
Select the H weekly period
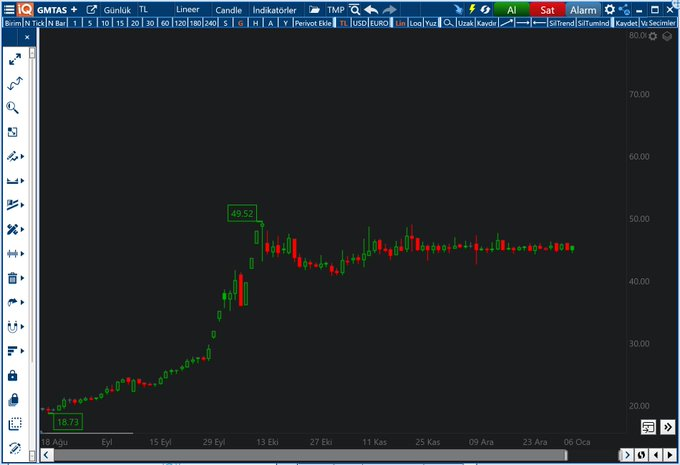tap(255, 23)
